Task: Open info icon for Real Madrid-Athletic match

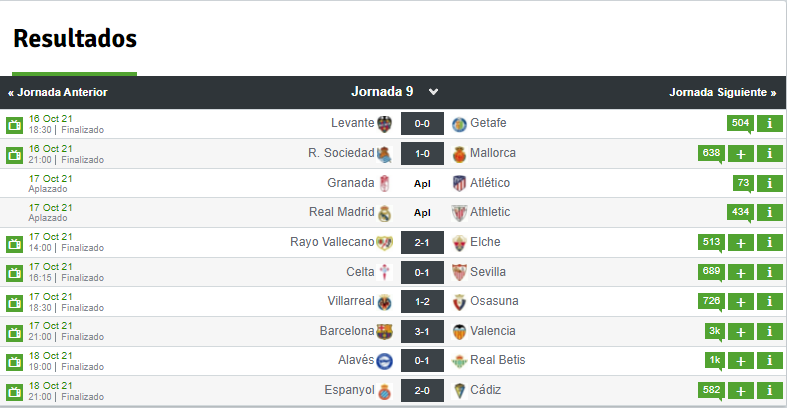Action: tap(769, 213)
